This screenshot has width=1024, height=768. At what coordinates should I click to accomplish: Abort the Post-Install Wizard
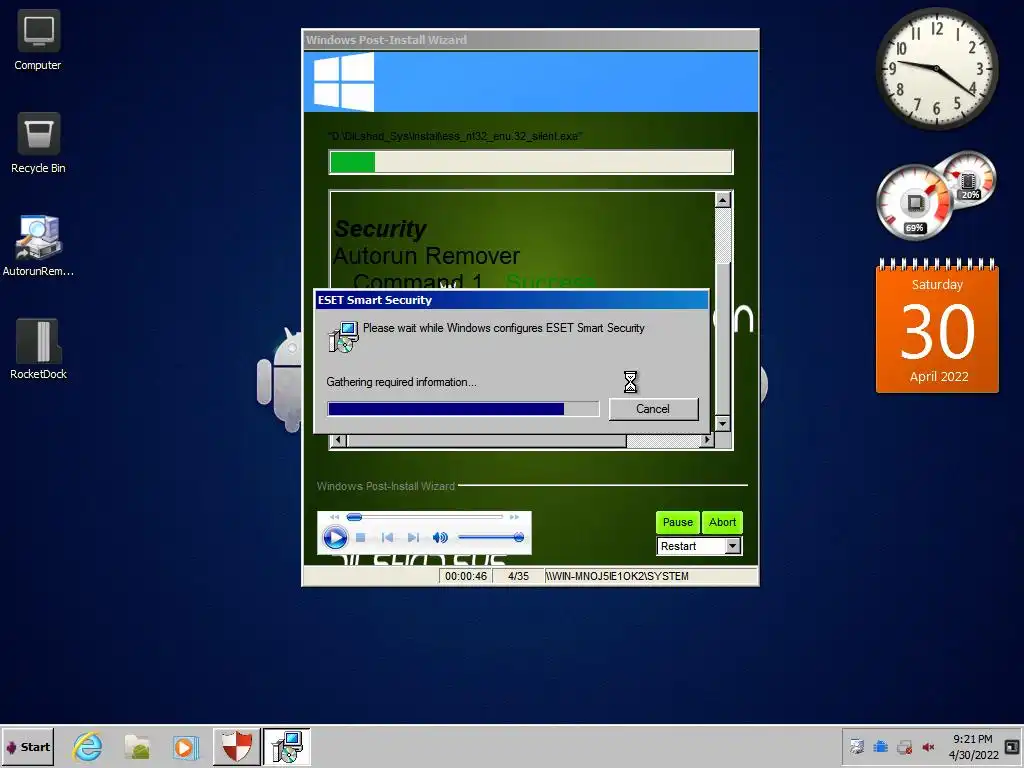722,522
